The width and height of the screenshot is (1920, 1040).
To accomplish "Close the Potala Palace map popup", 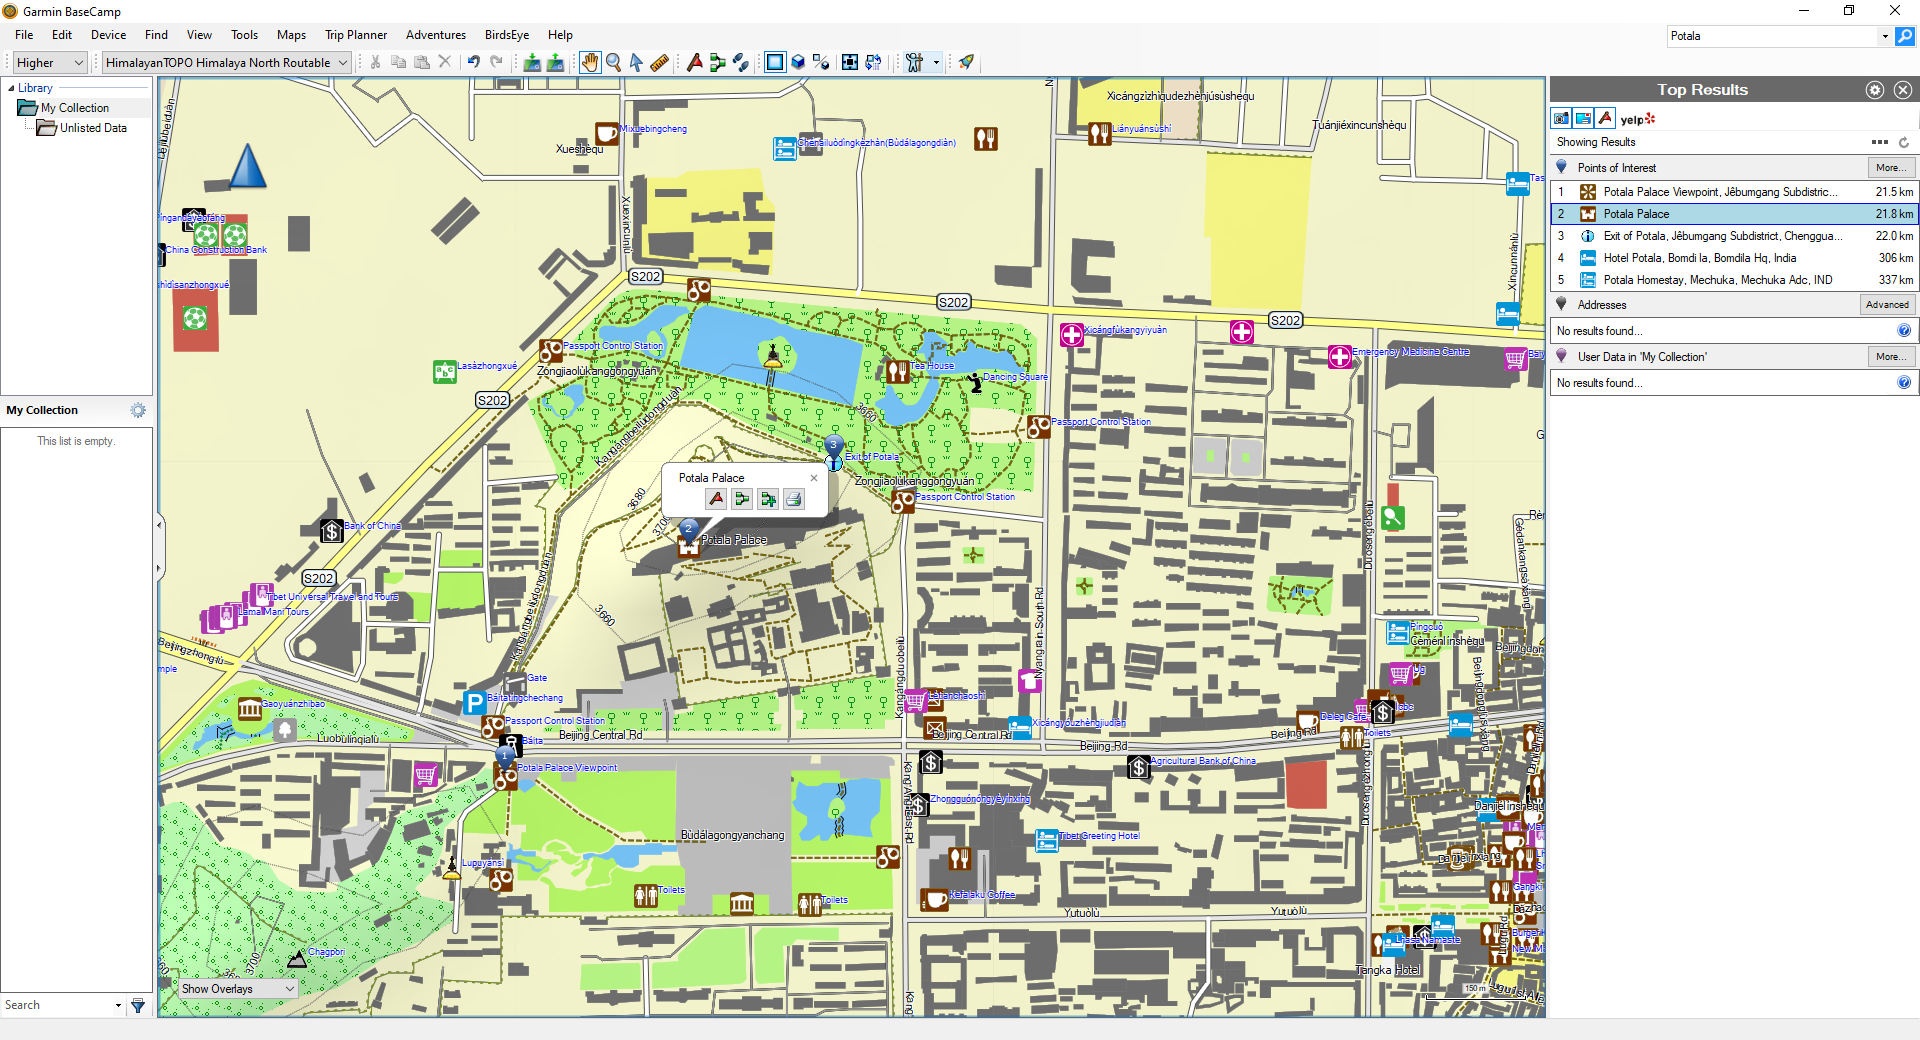I will point(814,478).
